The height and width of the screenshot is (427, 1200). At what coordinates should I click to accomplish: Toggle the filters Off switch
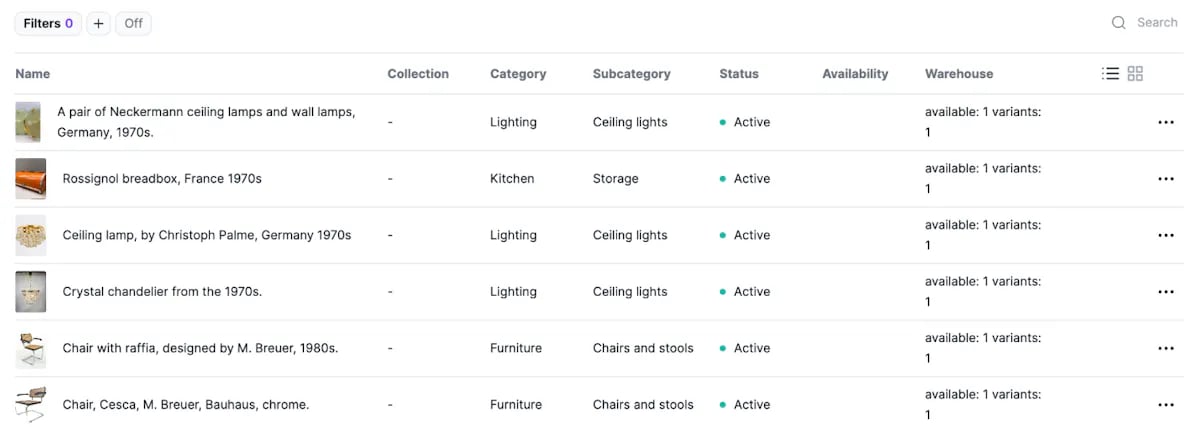click(133, 23)
